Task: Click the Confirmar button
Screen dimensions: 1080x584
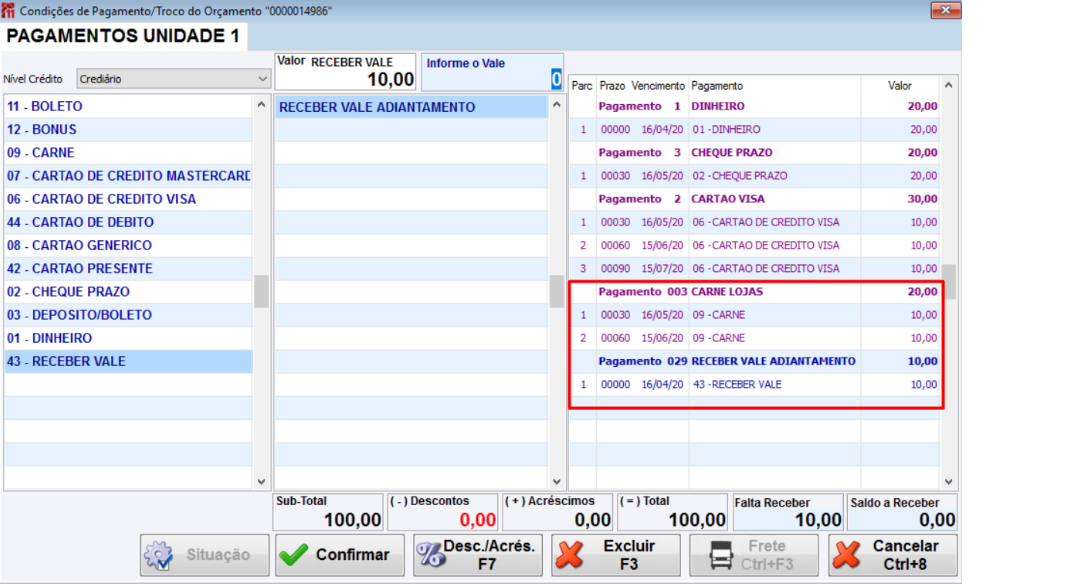Action: coord(340,555)
